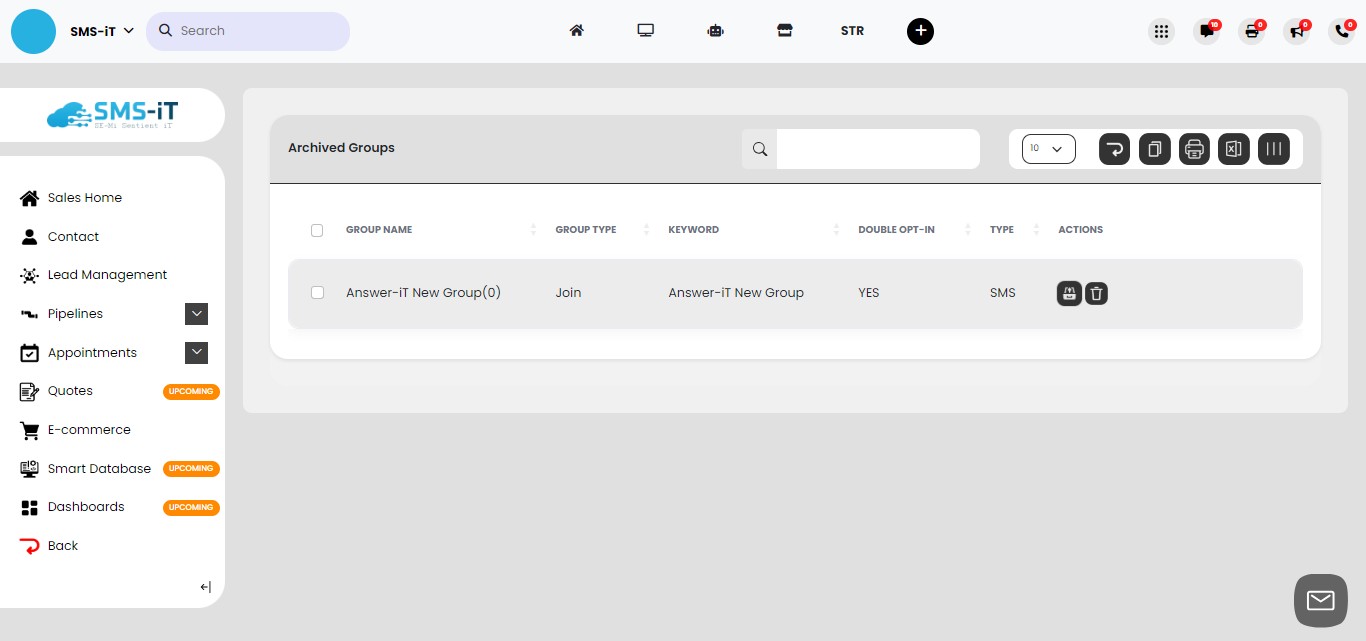
Task: Click the table search input field
Action: click(878, 148)
